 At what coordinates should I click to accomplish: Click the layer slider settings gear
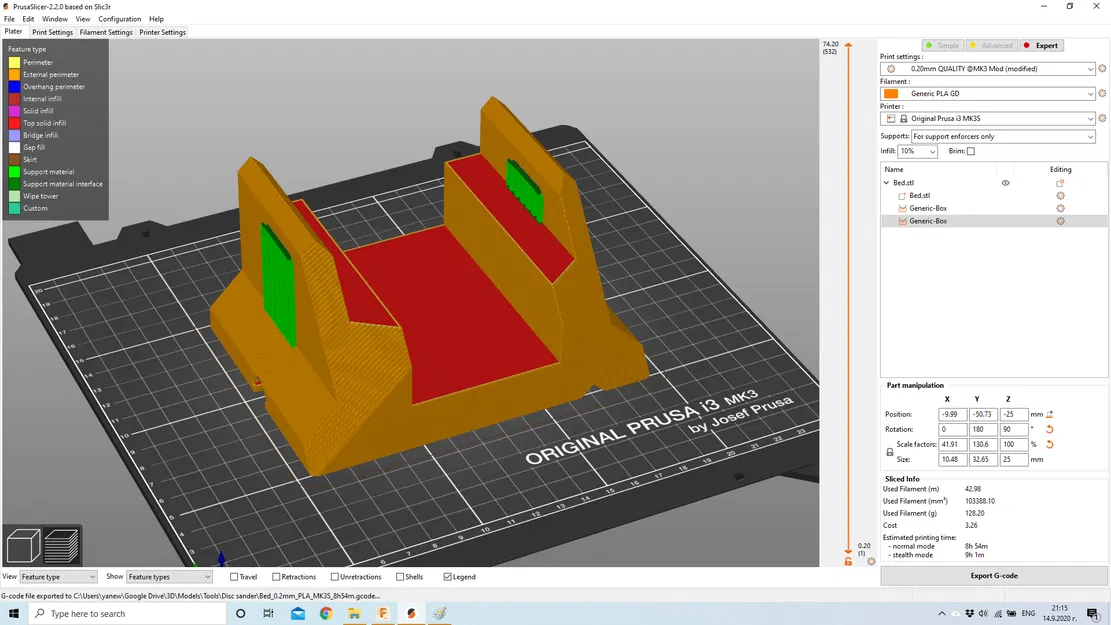872,561
